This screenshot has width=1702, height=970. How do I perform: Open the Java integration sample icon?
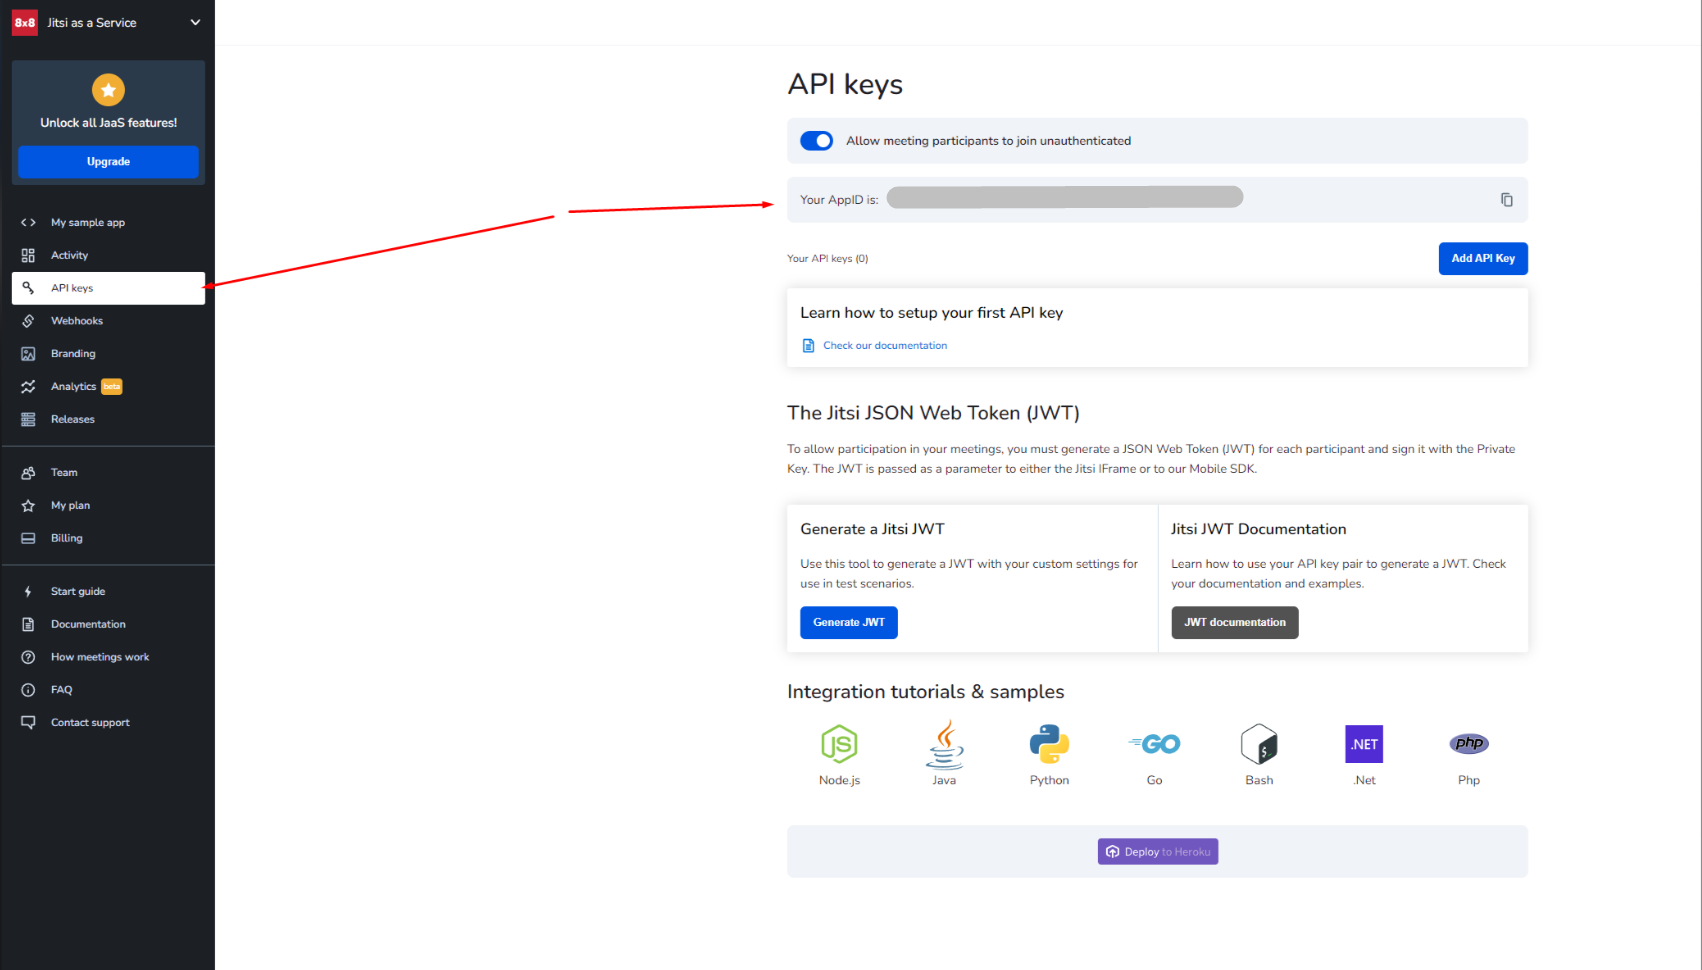[944, 745]
